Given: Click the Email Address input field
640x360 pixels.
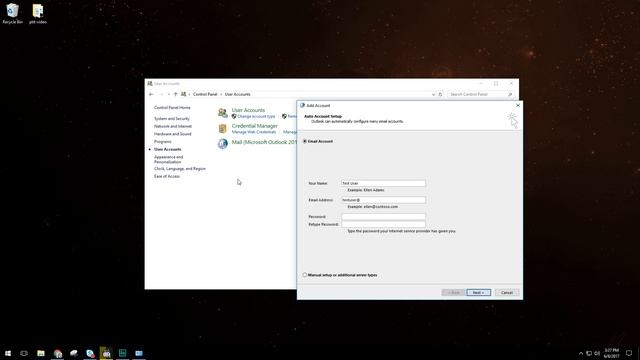Looking at the screenshot, I should (x=383, y=200).
